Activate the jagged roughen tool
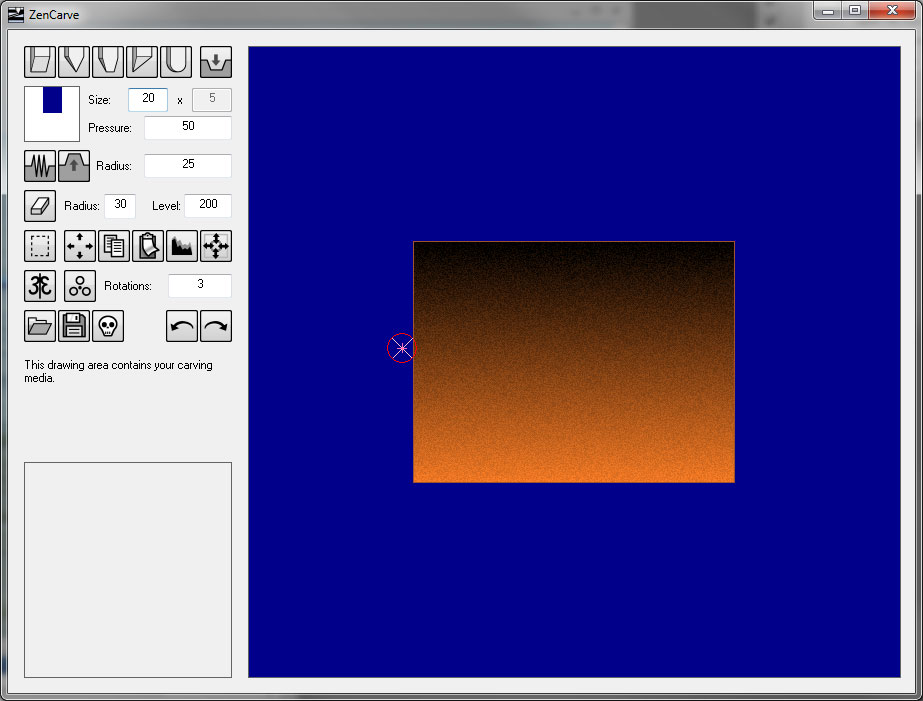923x701 pixels. click(x=40, y=165)
